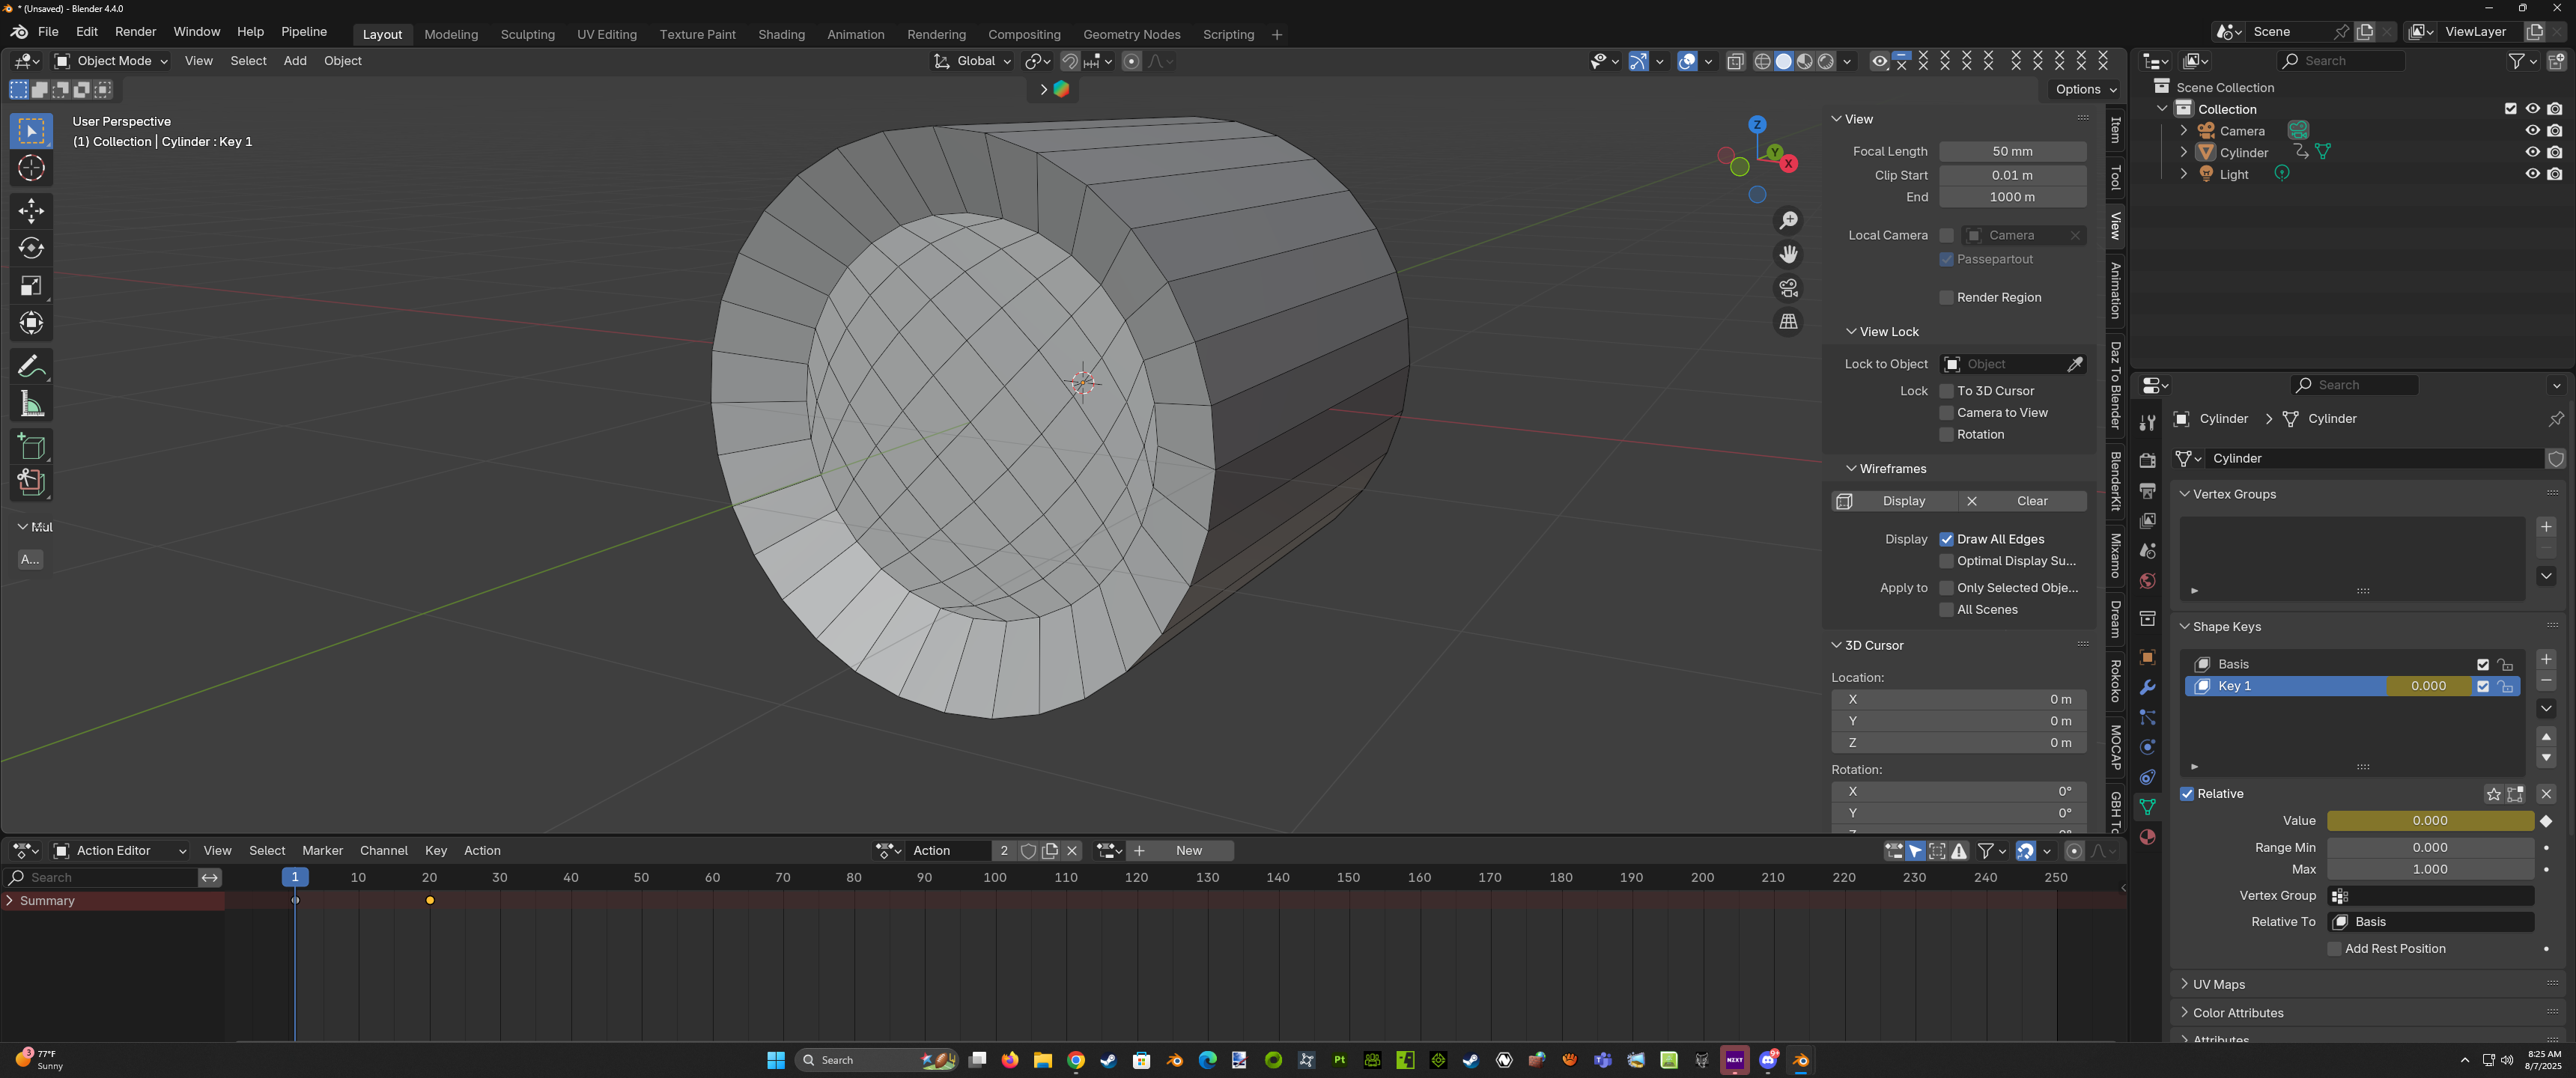The image size is (2576, 1078).
Task: Open Firefox from the taskbar
Action: [x=1010, y=1060]
